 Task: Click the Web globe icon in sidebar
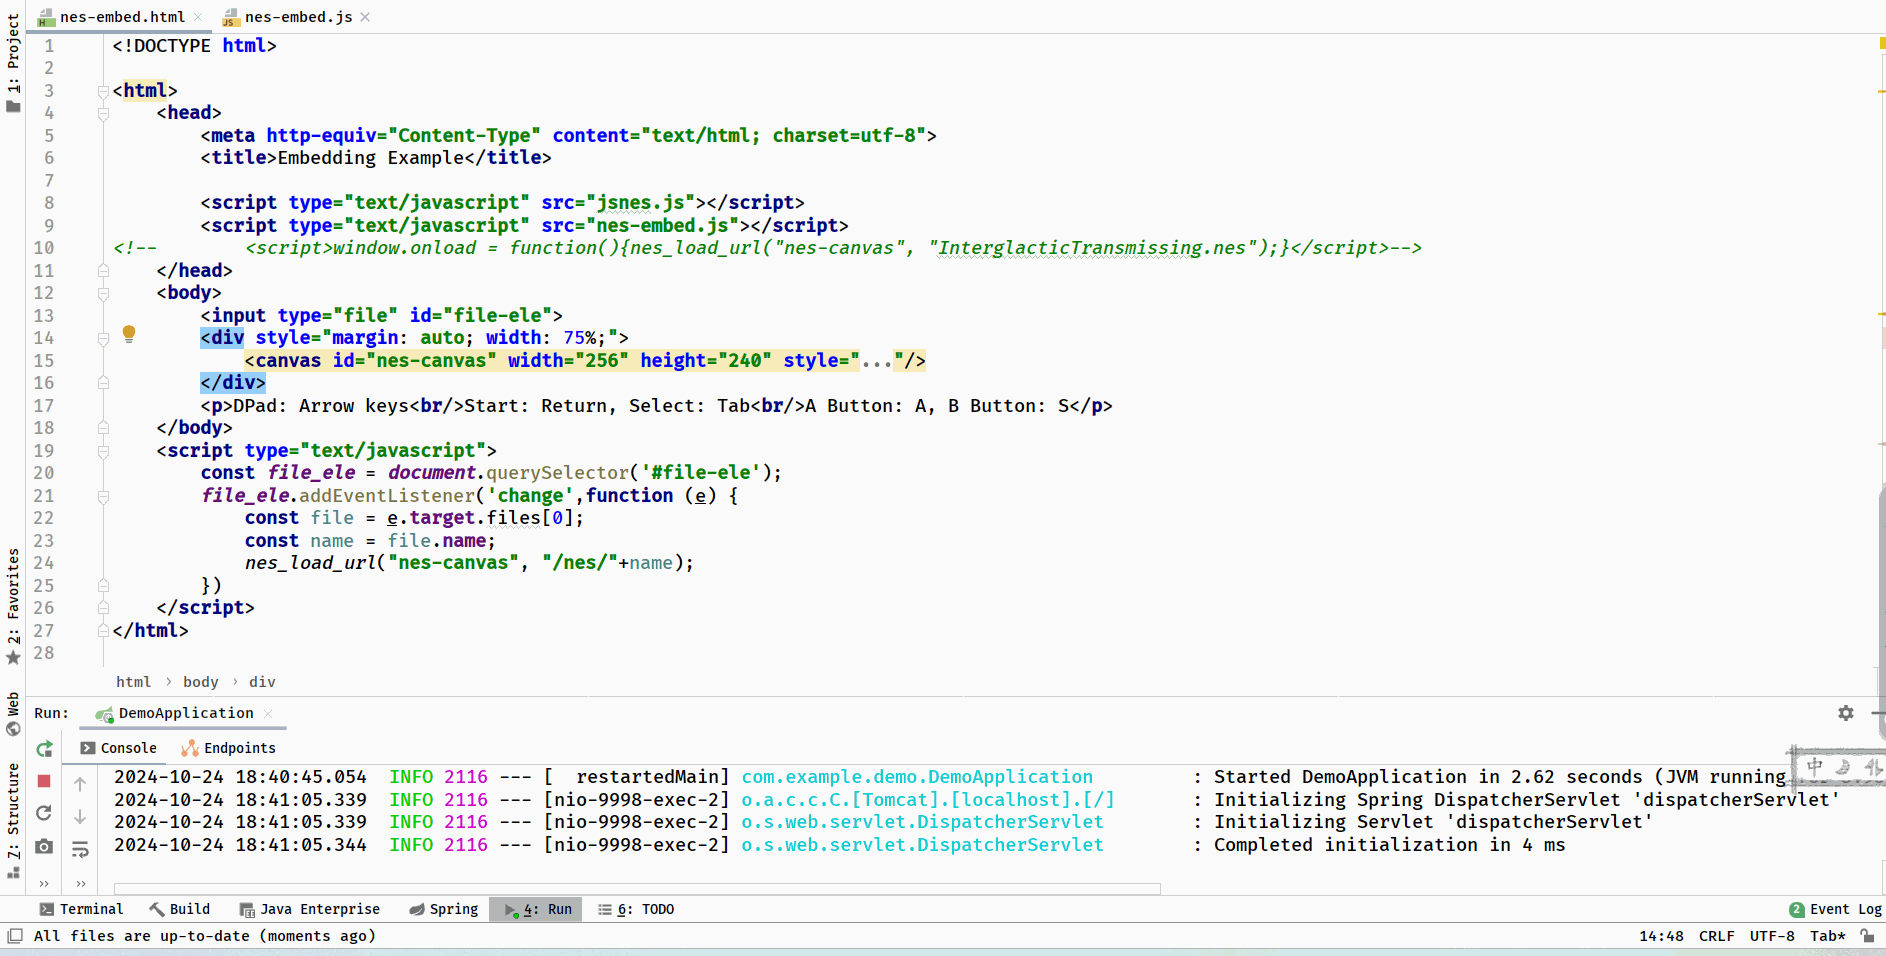click(x=13, y=729)
